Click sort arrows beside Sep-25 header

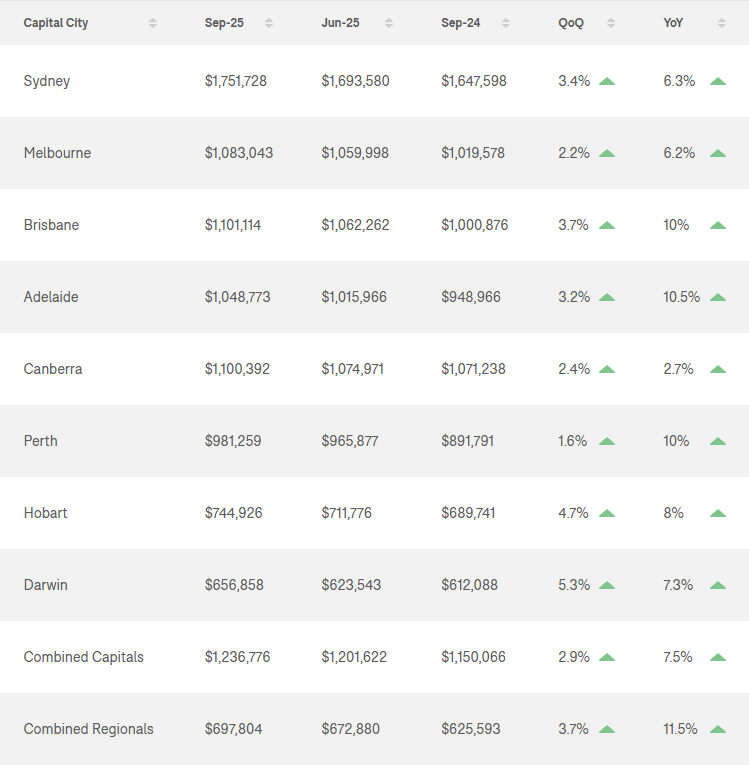pos(269,23)
